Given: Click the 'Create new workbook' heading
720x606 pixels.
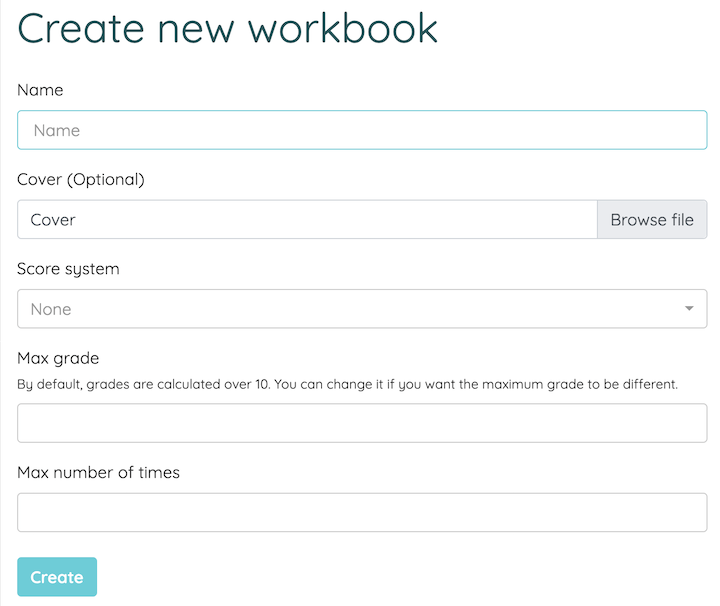Looking at the screenshot, I should tap(227, 28).
